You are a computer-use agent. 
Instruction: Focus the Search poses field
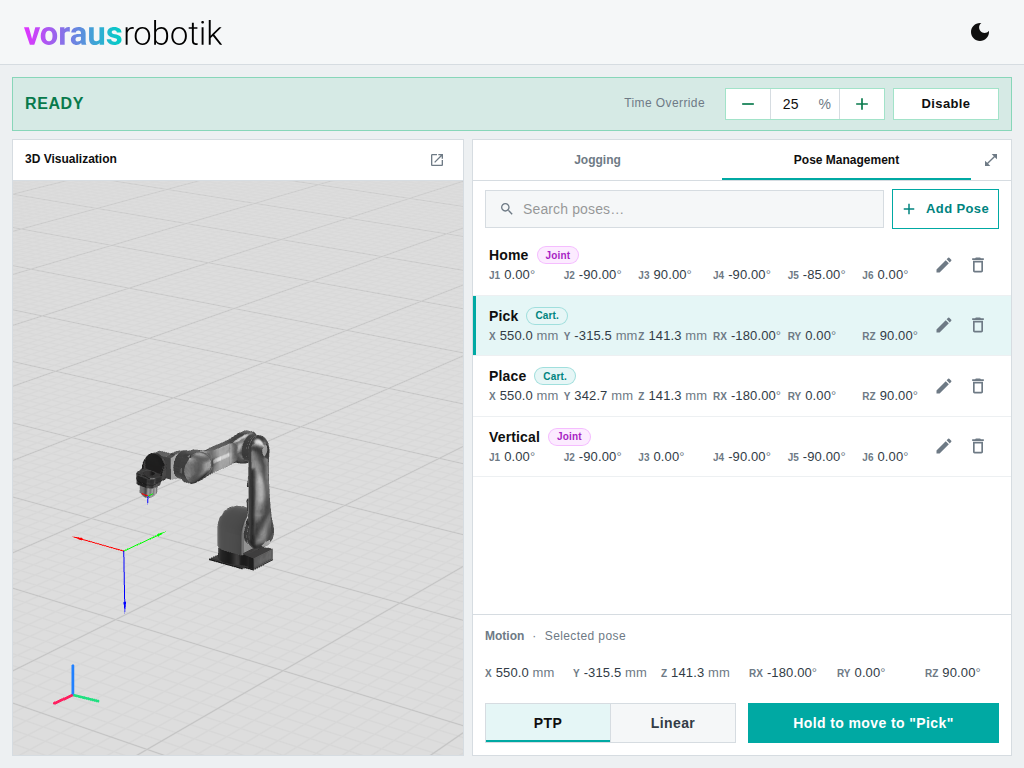pyautogui.click(x=684, y=209)
